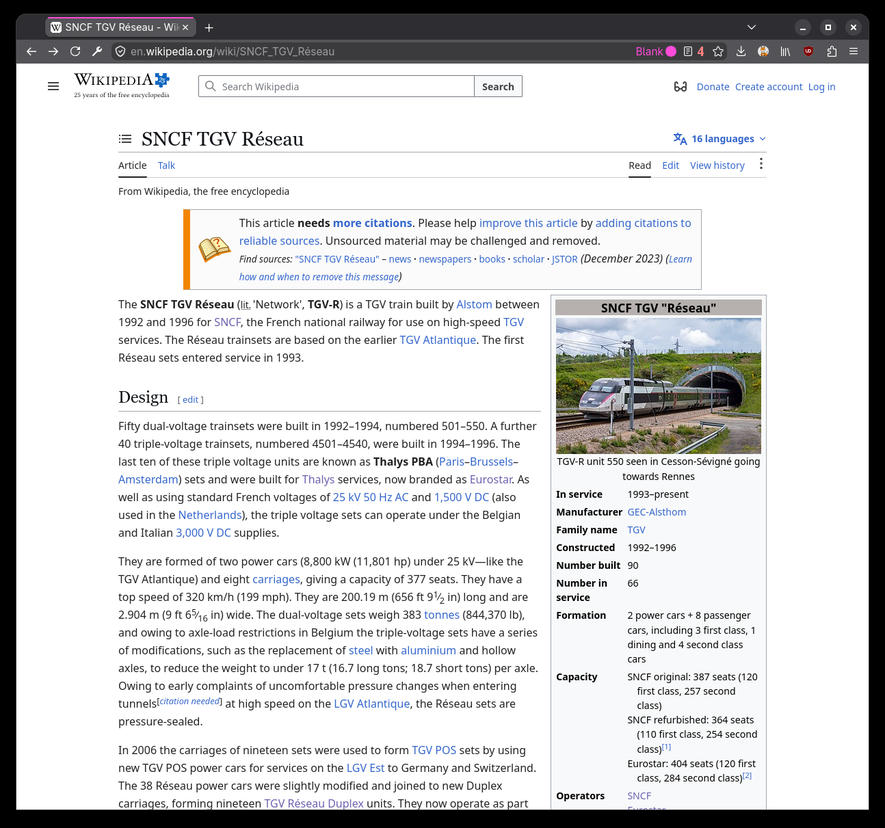This screenshot has height=828, width=885.
Task: Click the browser forward arrow
Action: (x=53, y=51)
